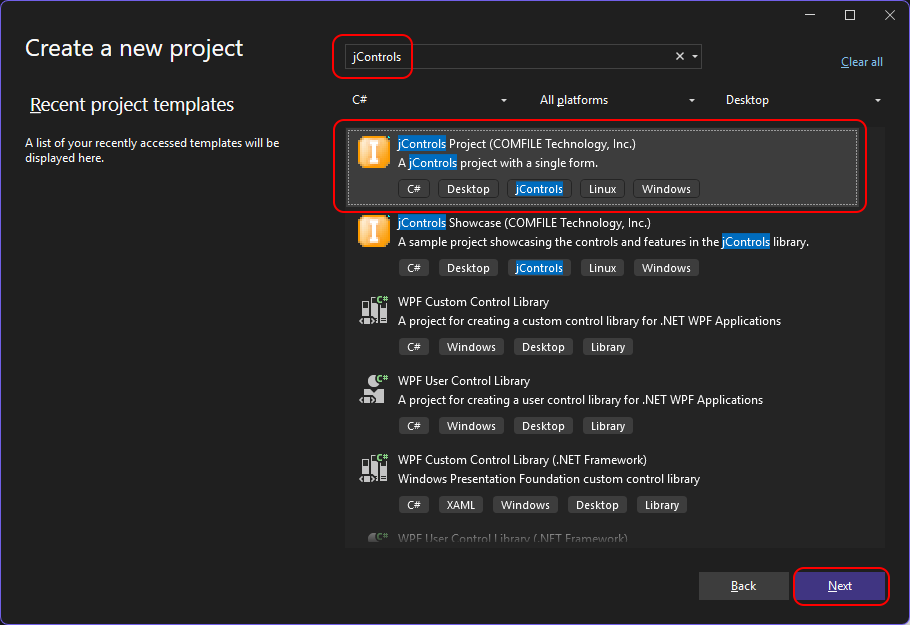Click the Clear all link
The width and height of the screenshot is (910, 625).
pos(861,62)
